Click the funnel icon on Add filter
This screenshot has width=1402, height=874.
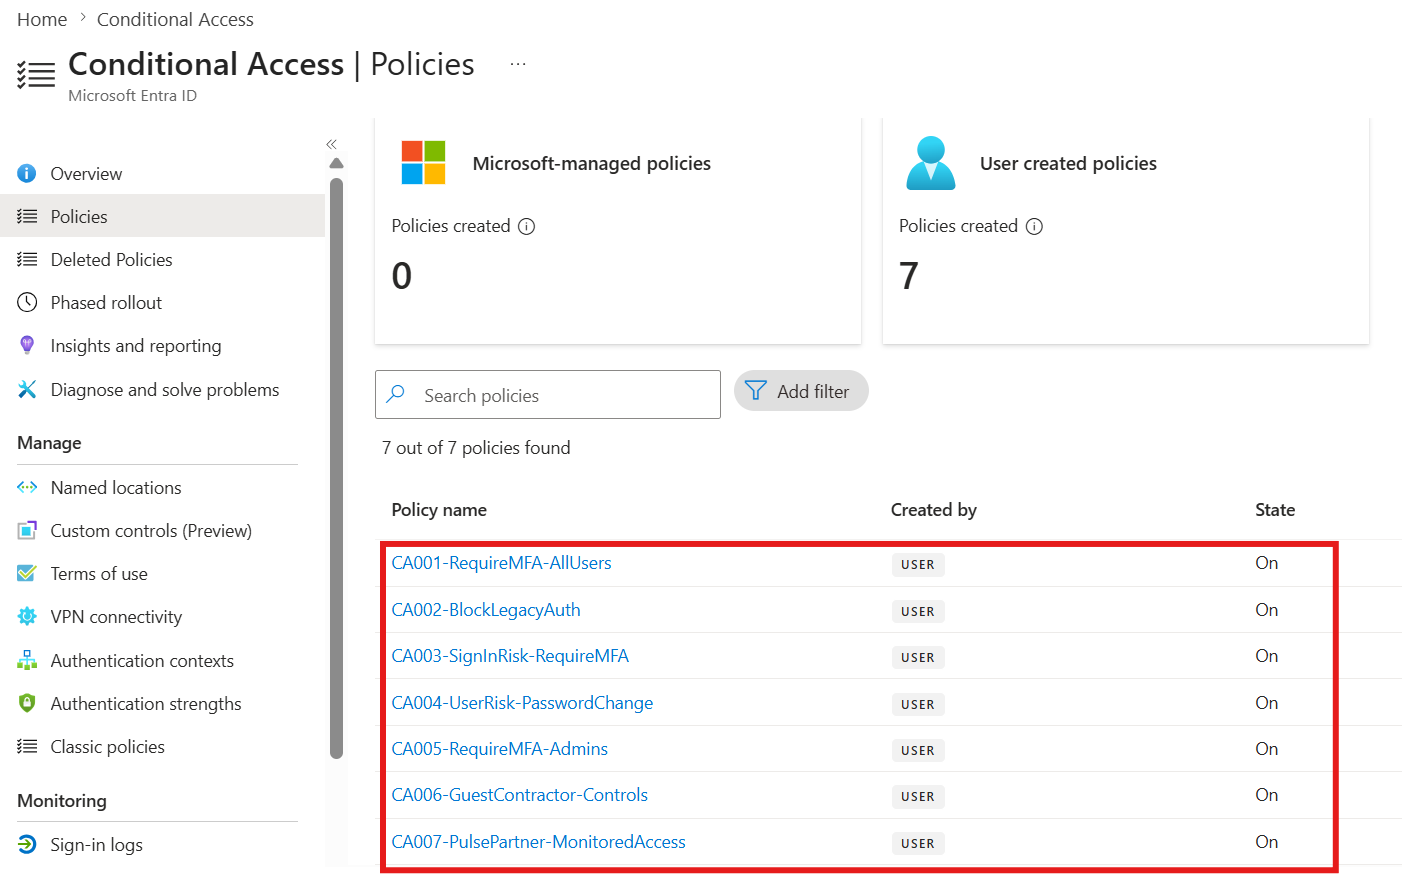[x=756, y=391]
